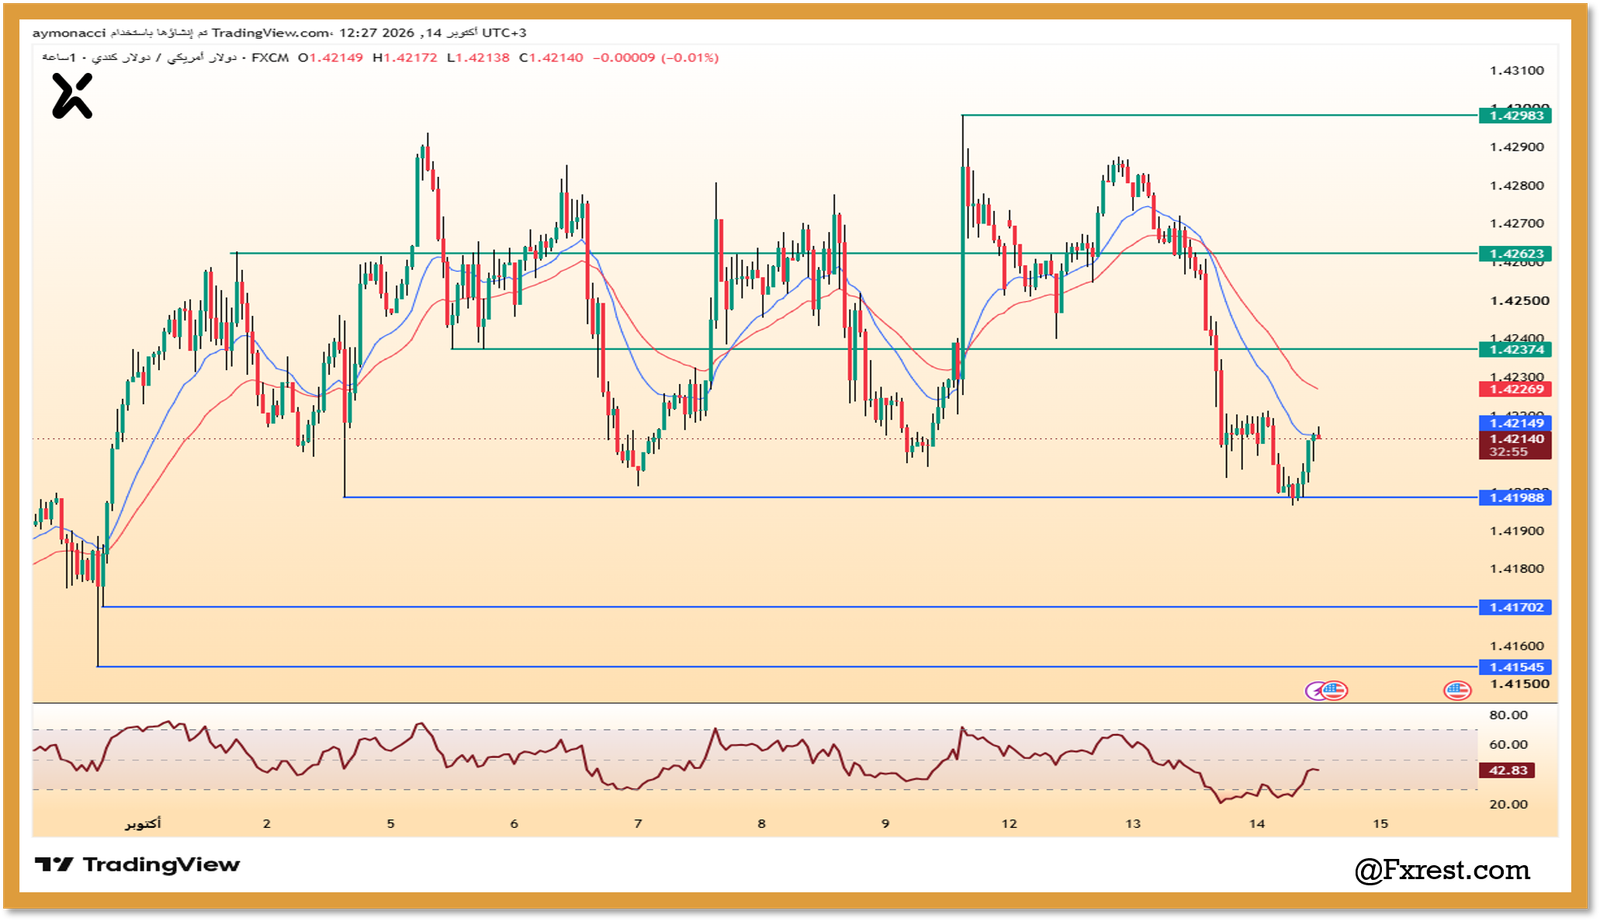Click date 14 on the time axis
This screenshot has height=921, width=1600.
(x=1257, y=824)
